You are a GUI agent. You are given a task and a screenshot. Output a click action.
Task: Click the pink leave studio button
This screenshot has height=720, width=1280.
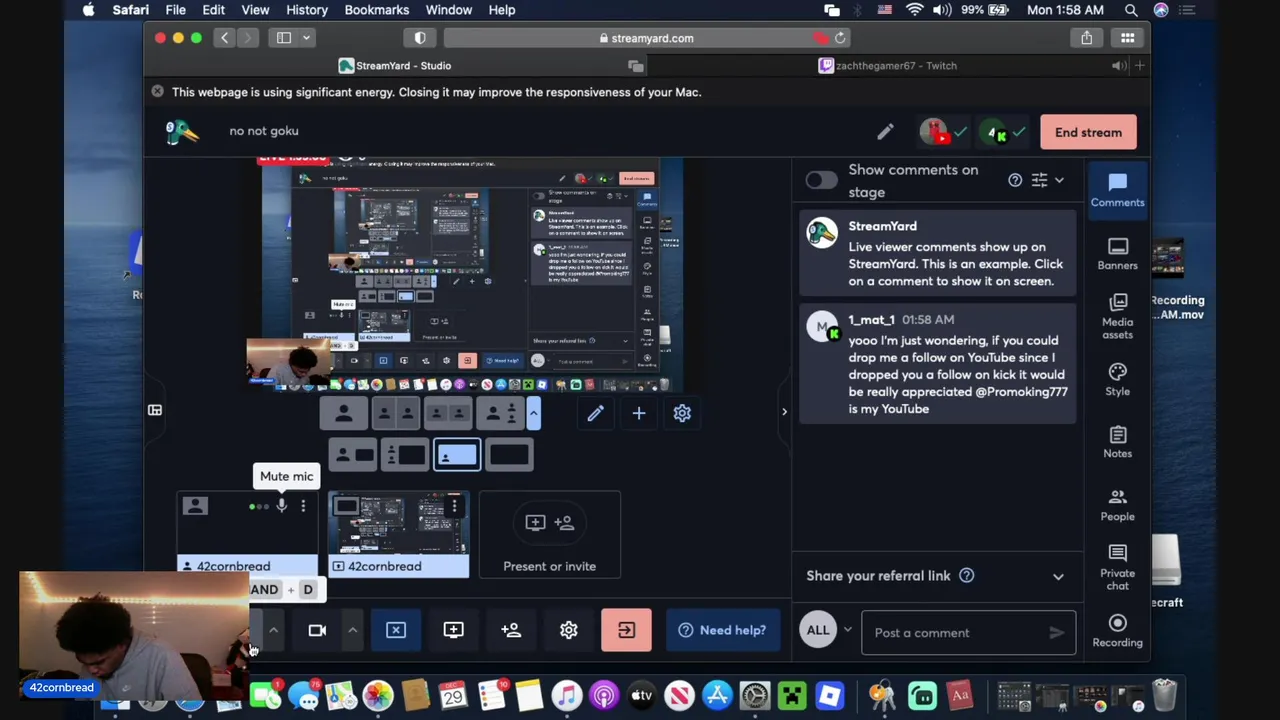pos(626,630)
